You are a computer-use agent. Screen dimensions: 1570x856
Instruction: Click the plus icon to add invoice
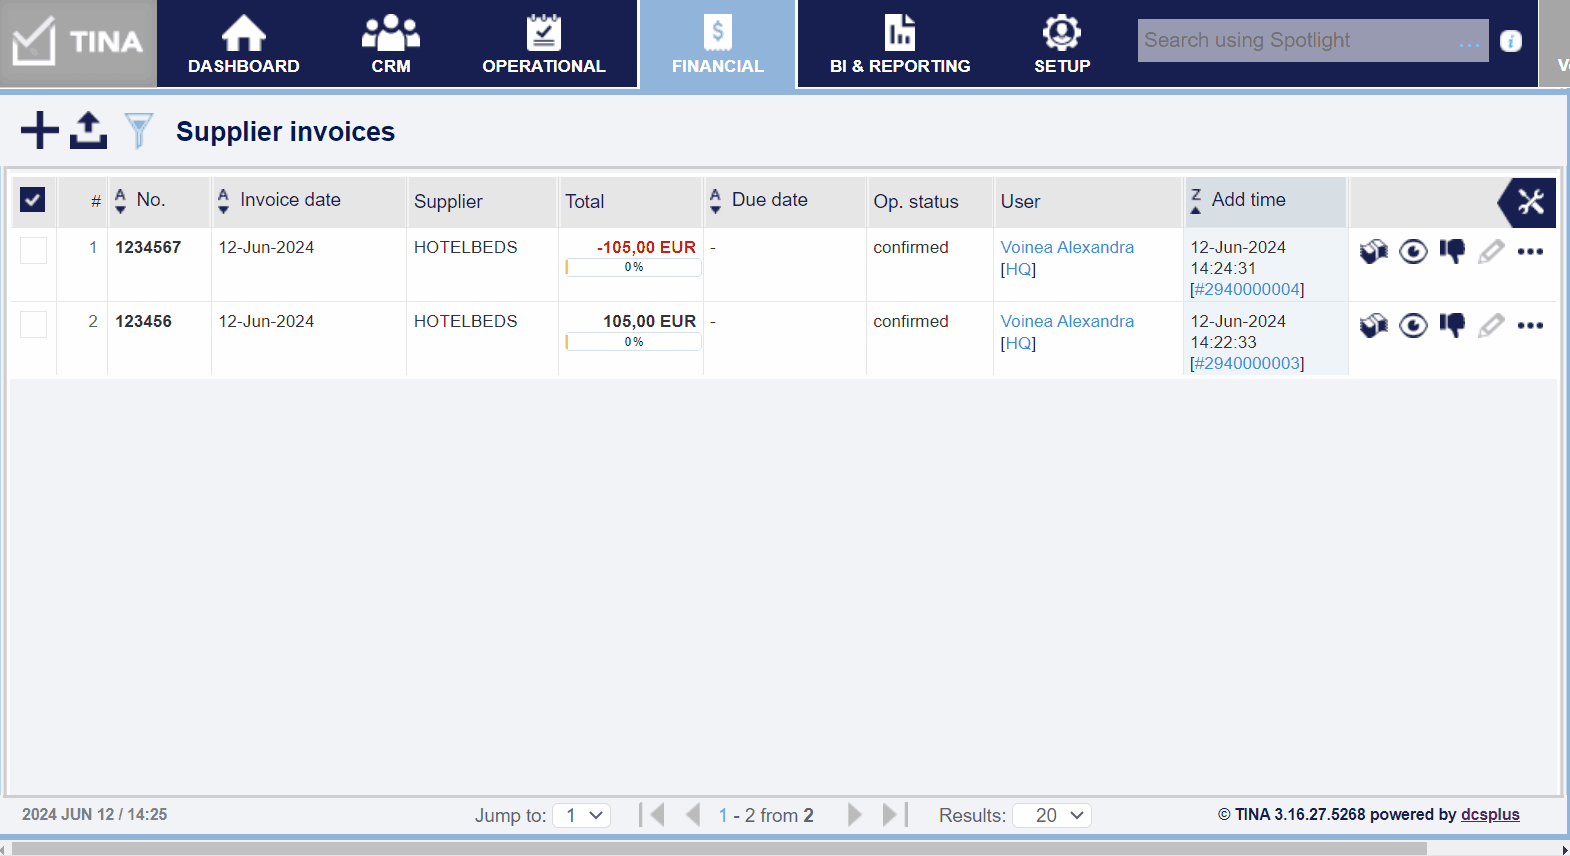tap(40, 131)
